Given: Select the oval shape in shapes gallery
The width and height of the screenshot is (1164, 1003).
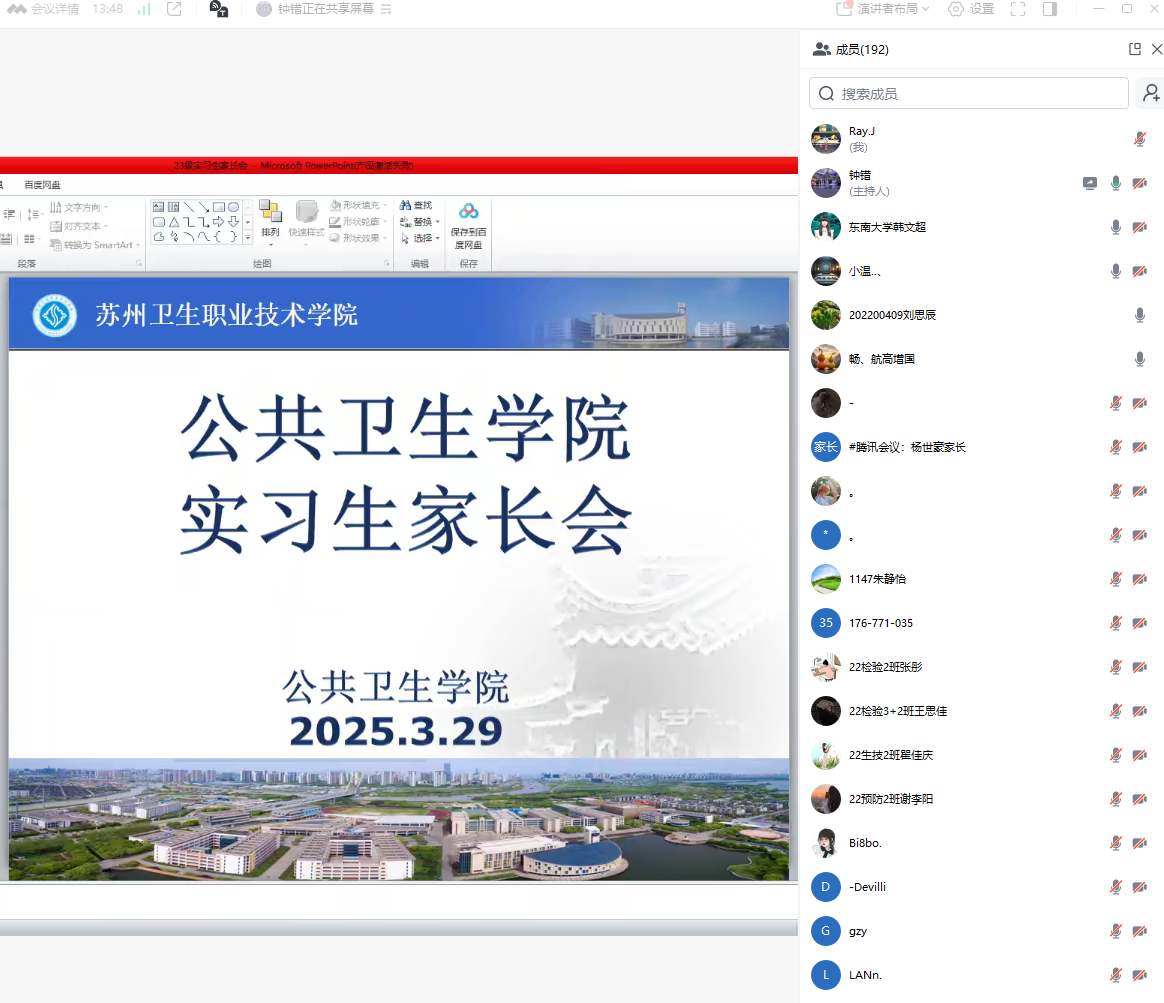Looking at the screenshot, I should tap(233, 207).
